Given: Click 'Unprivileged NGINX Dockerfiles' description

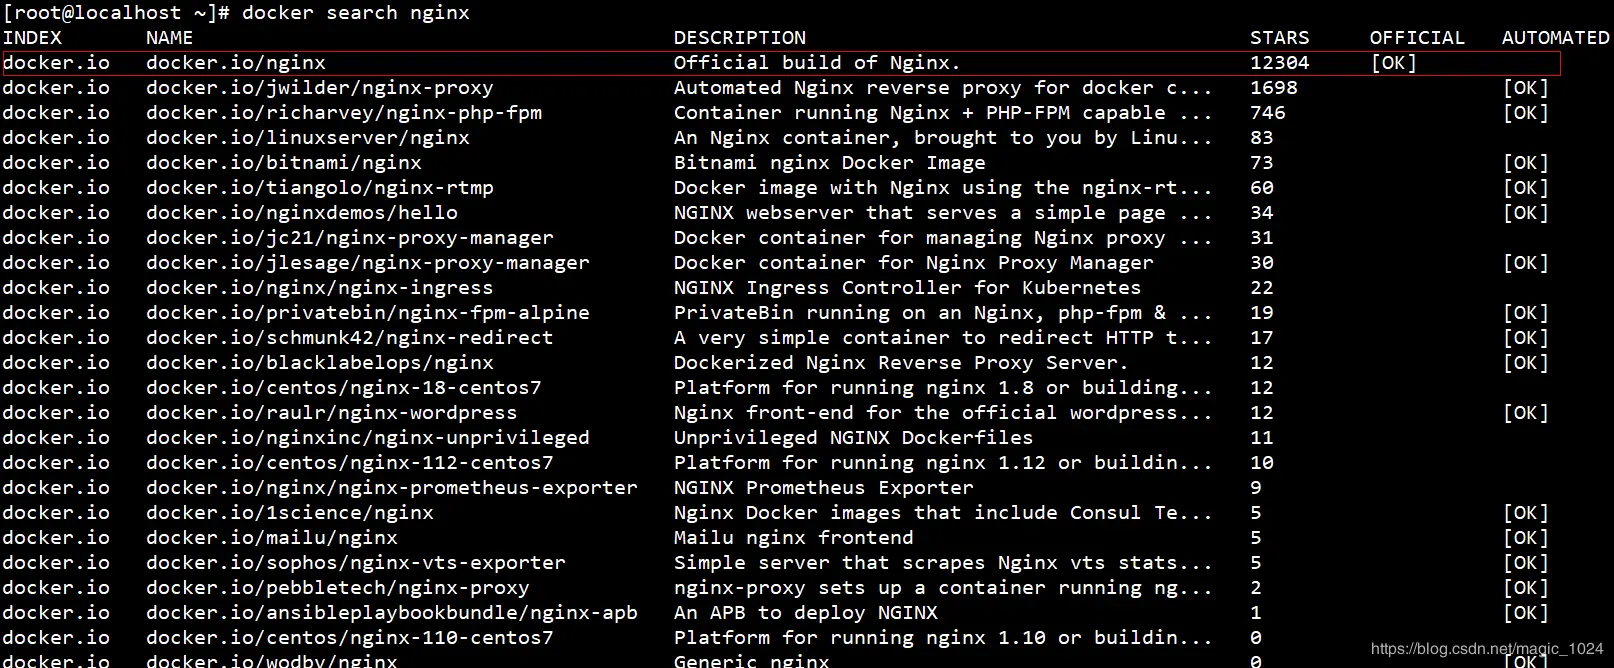Looking at the screenshot, I should click(854, 438).
